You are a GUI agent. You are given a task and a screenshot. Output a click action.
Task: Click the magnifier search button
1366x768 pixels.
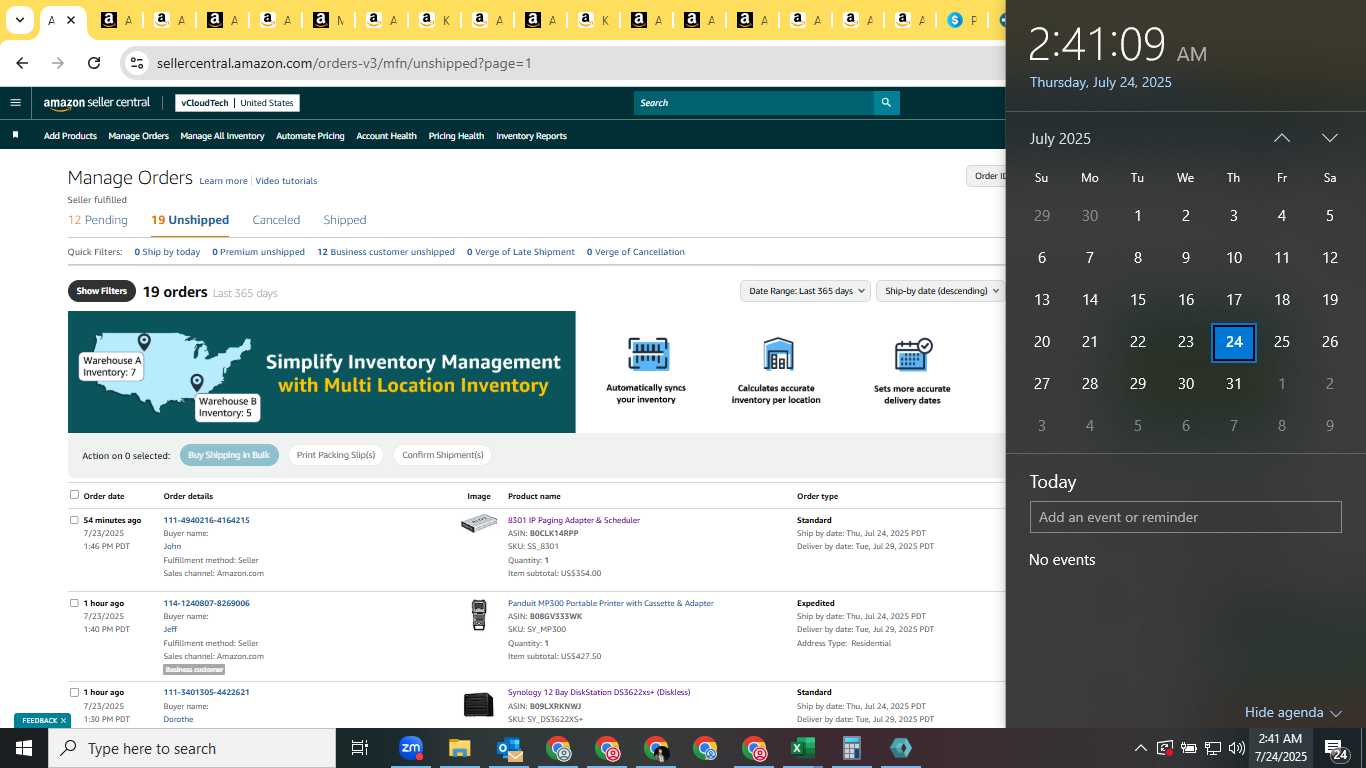(x=886, y=102)
